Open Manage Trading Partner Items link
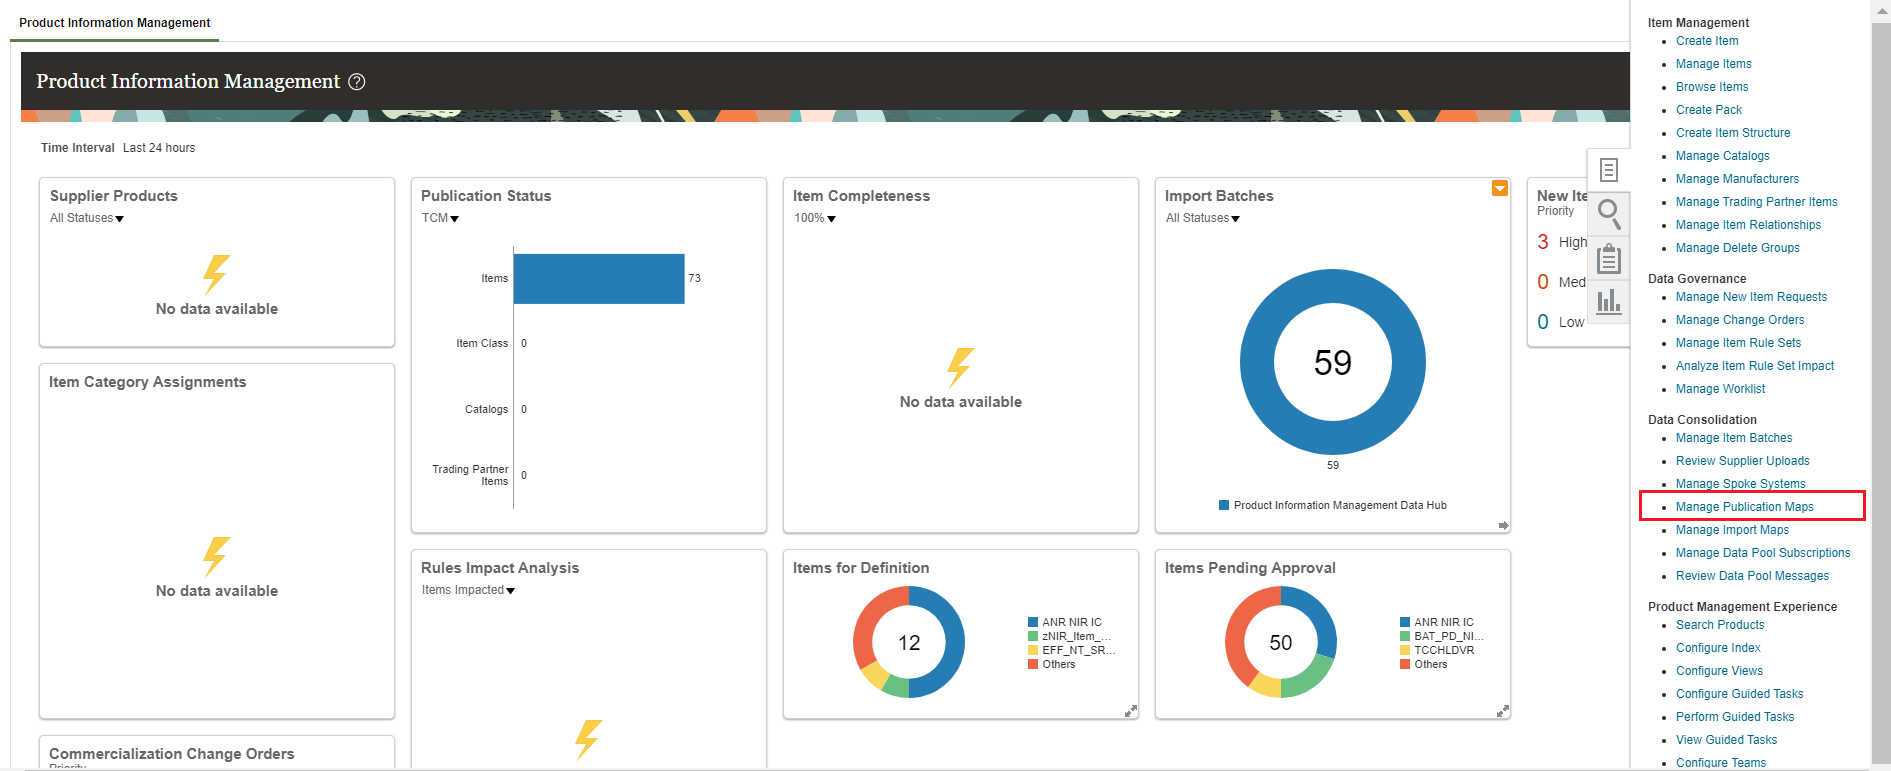Viewport: 1891px width, 771px height. click(1757, 202)
